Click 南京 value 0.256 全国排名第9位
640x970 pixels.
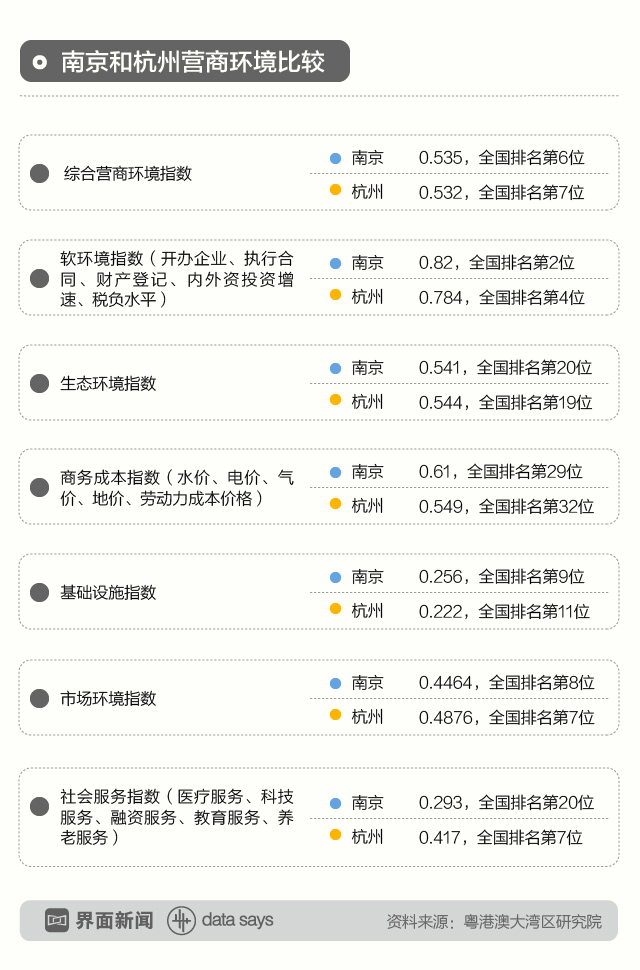point(501,577)
